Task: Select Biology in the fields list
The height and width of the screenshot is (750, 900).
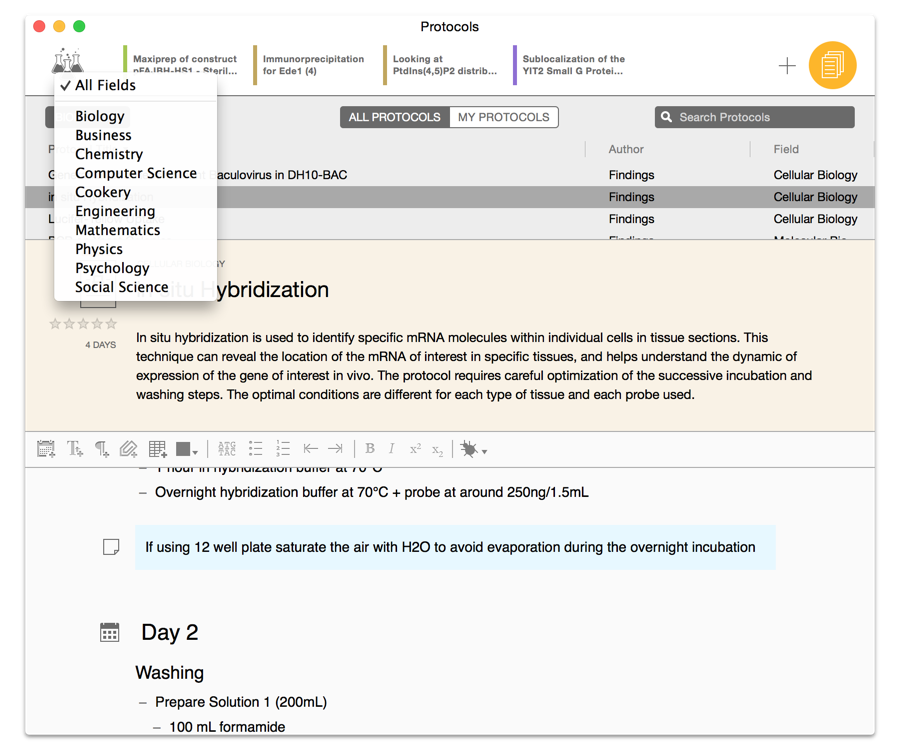Action: point(100,116)
